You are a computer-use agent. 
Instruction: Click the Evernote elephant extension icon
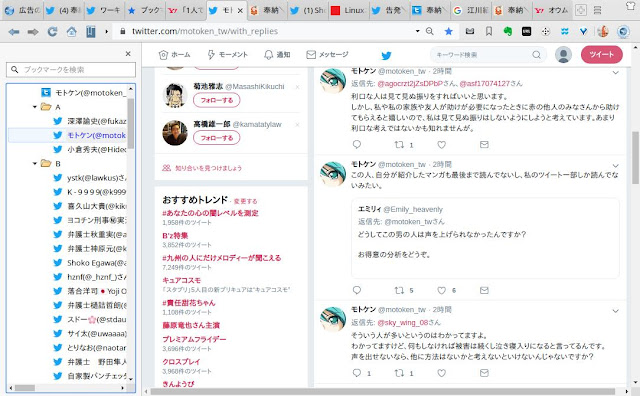(x=508, y=31)
